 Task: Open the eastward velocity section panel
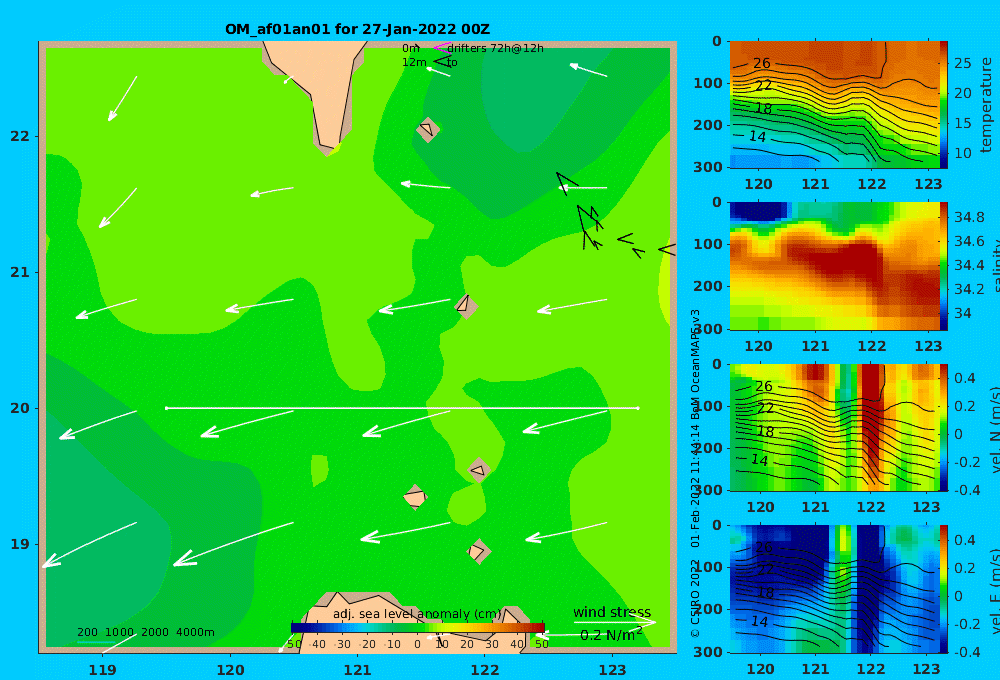tap(834, 589)
